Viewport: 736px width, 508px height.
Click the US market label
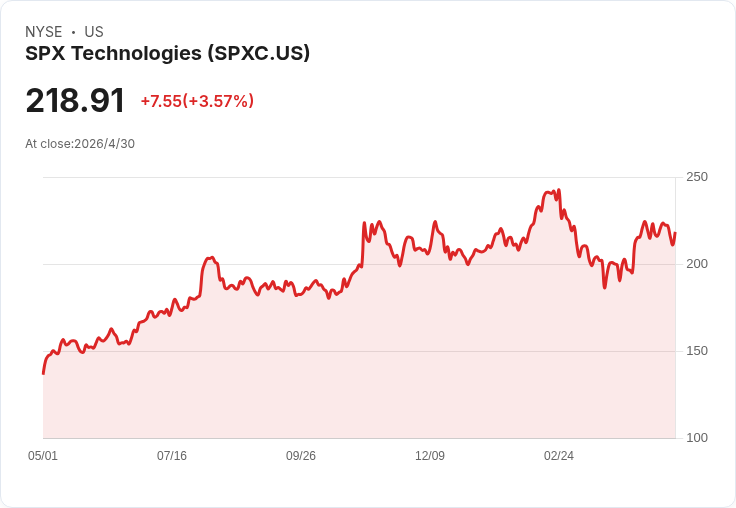tap(94, 32)
